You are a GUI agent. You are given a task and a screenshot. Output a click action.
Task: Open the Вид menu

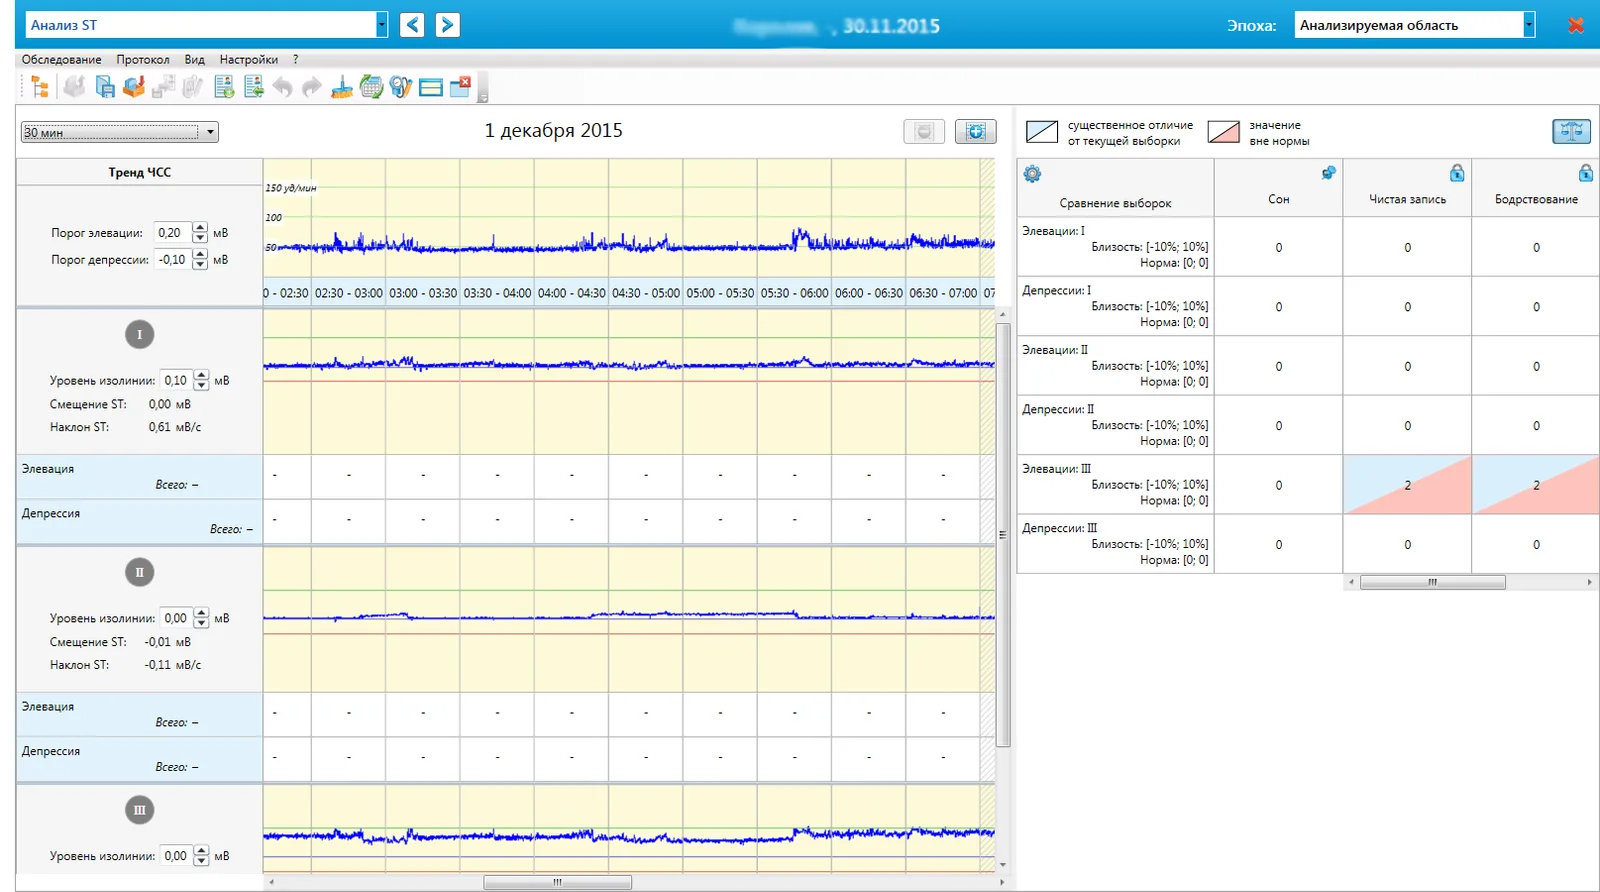click(194, 60)
